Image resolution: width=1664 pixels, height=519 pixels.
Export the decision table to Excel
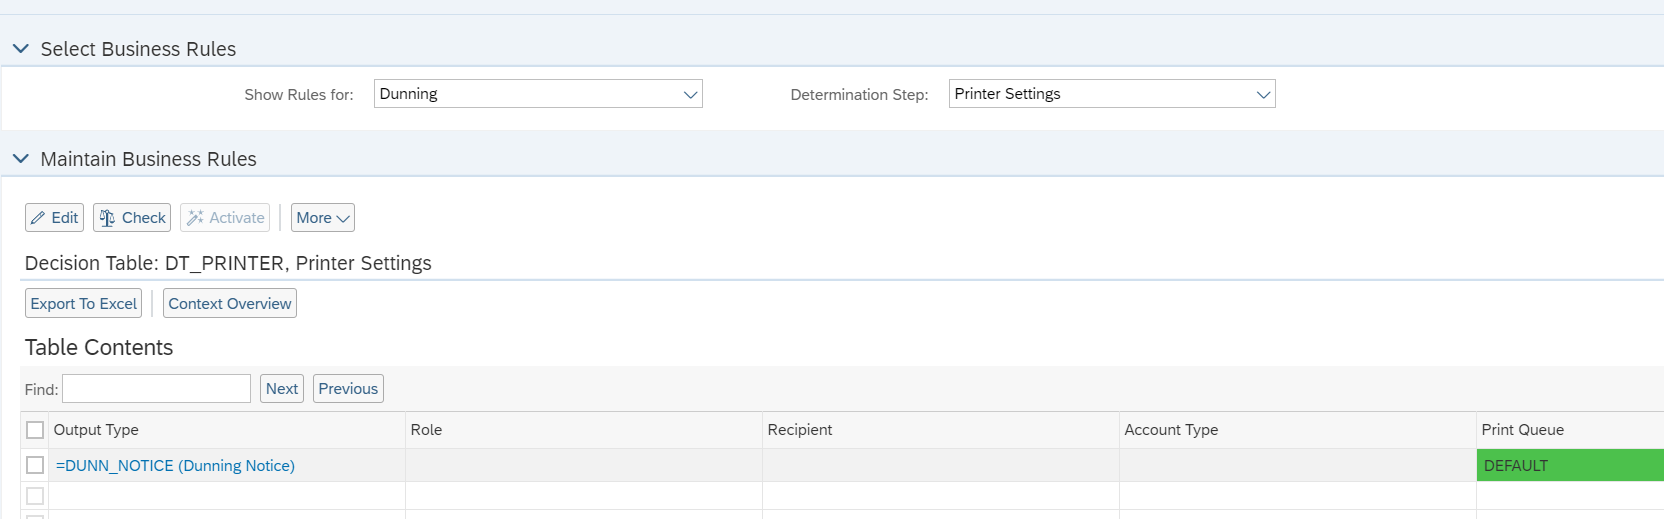pos(84,304)
